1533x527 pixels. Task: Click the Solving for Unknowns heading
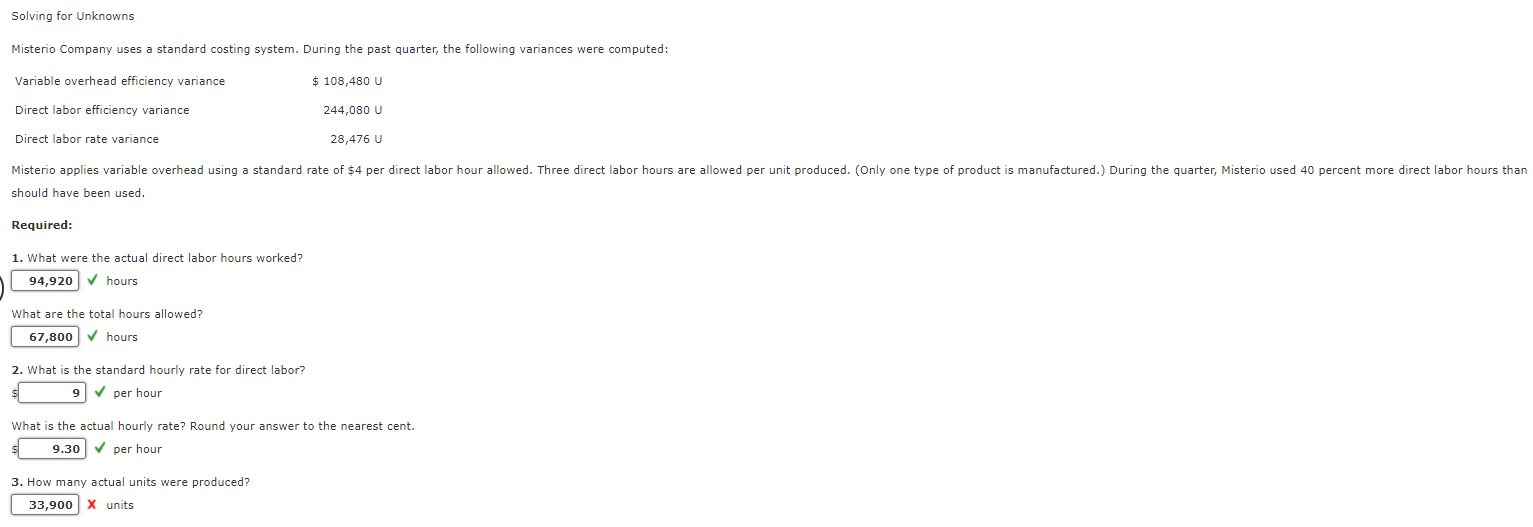[x=72, y=16]
